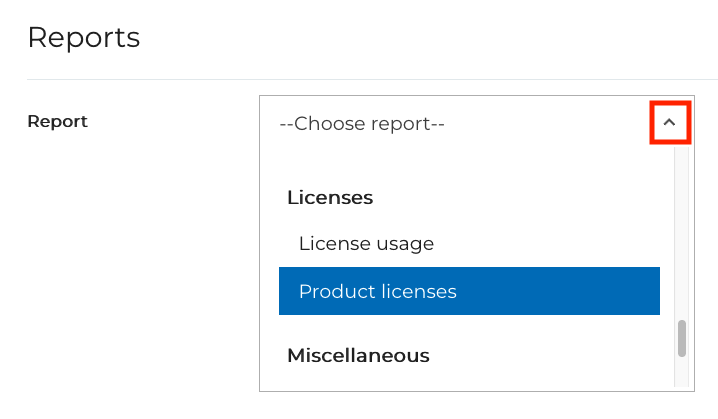
Task: Click the --Choose report-- placeholder text
Action: (362, 124)
